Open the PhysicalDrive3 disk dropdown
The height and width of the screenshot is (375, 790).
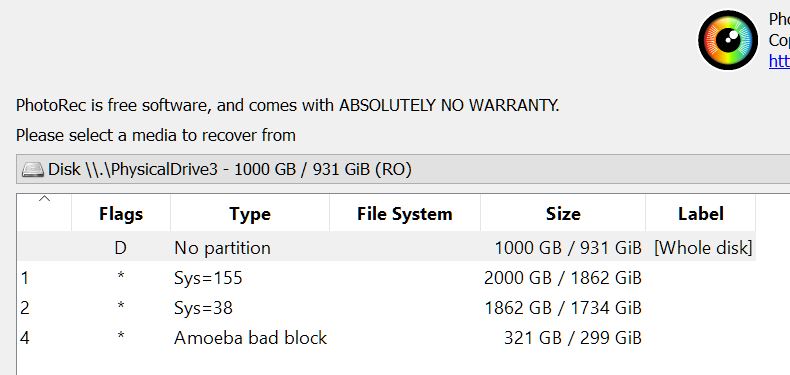pos(403,169)
